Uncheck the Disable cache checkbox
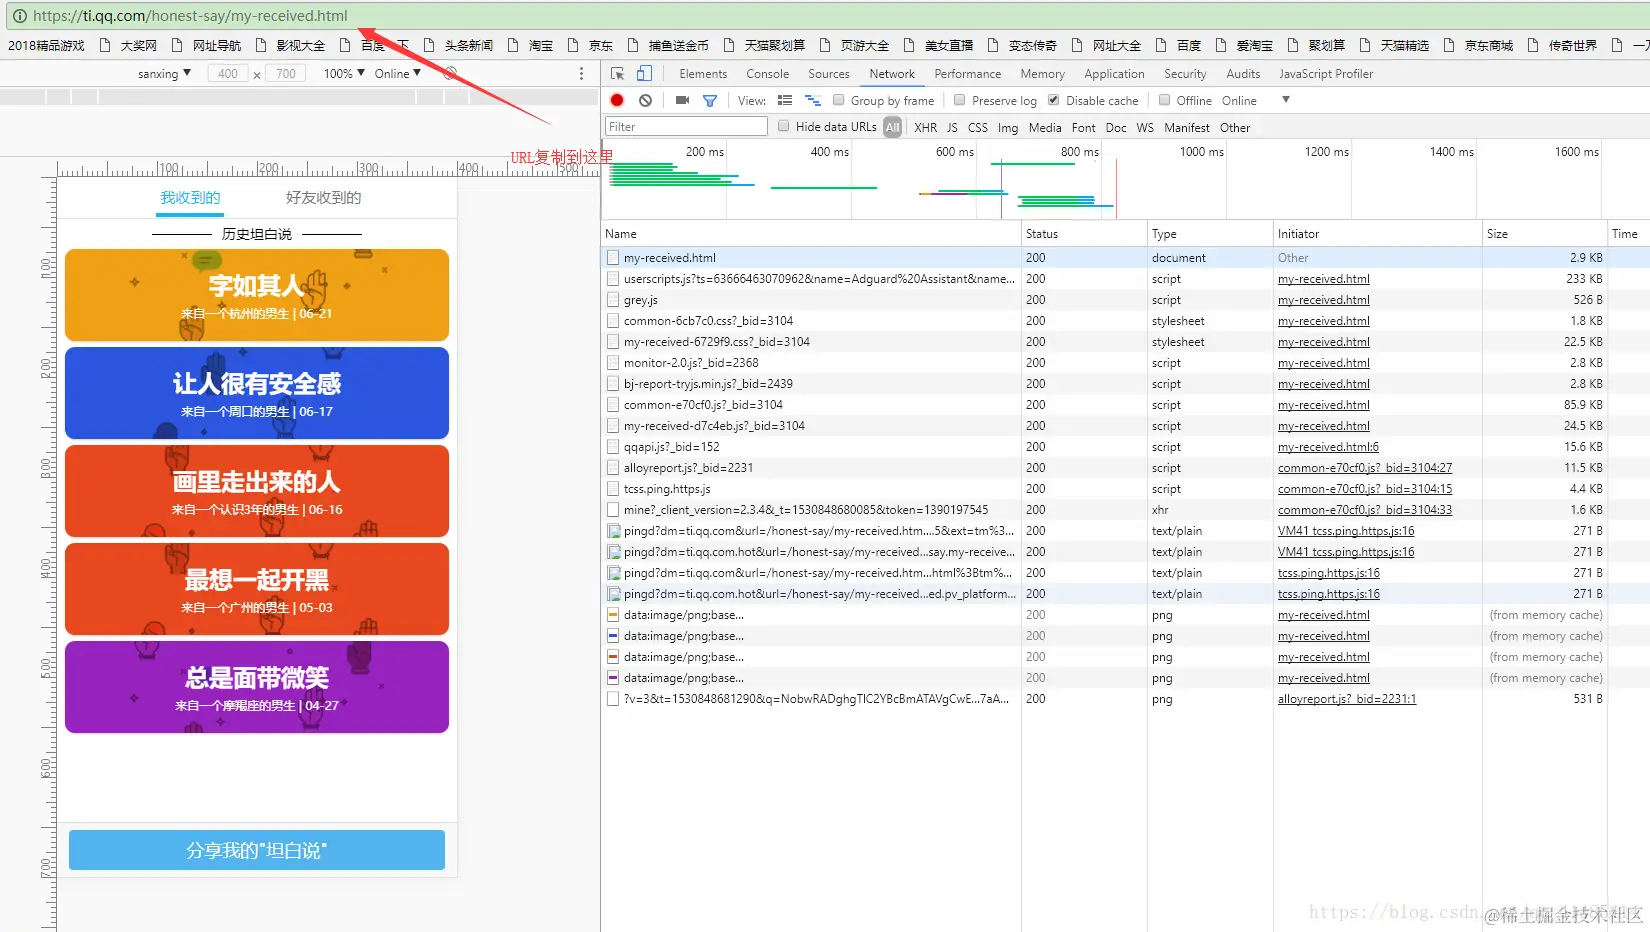The width and height of the screenshot is (1650, 932). [1053, 100]
